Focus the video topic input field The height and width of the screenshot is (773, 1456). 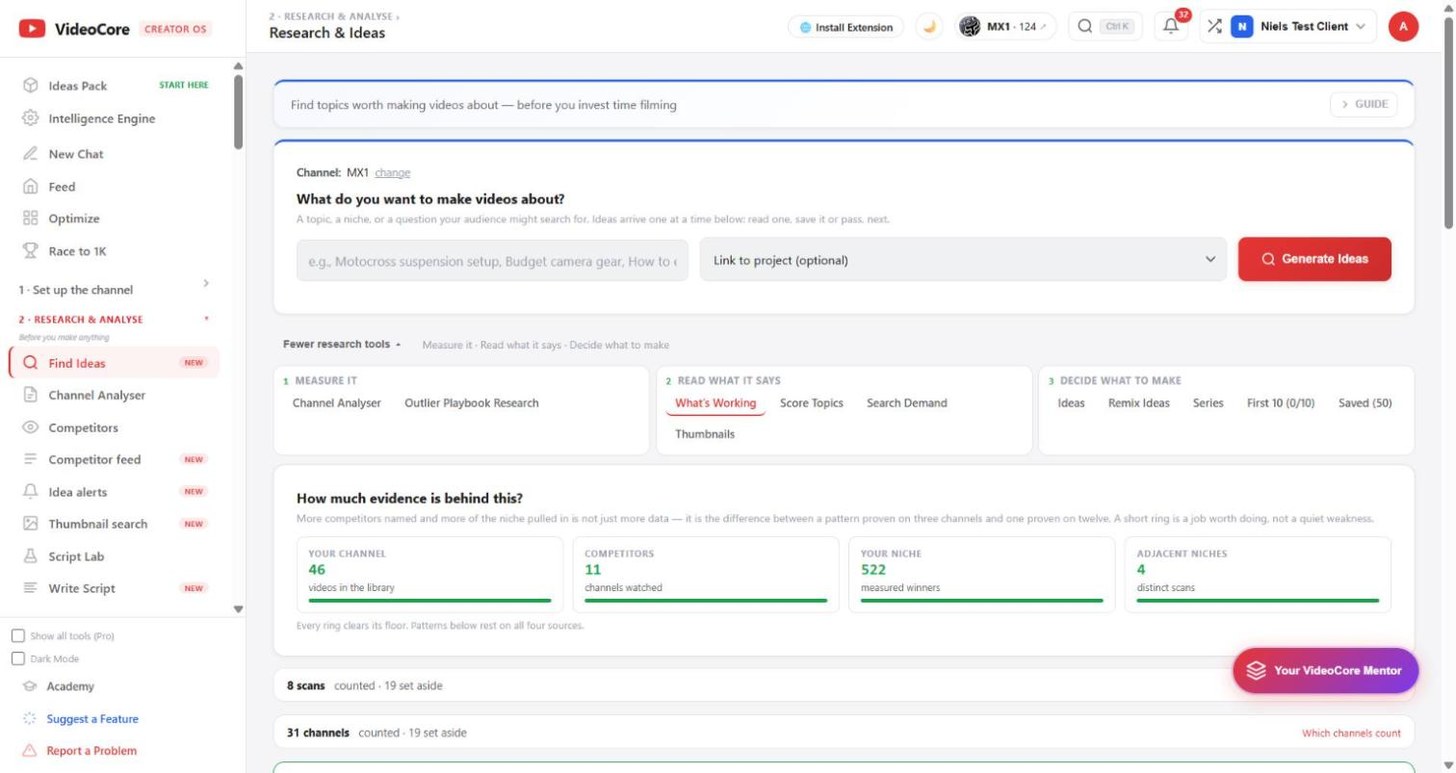(x=492, y=260)
